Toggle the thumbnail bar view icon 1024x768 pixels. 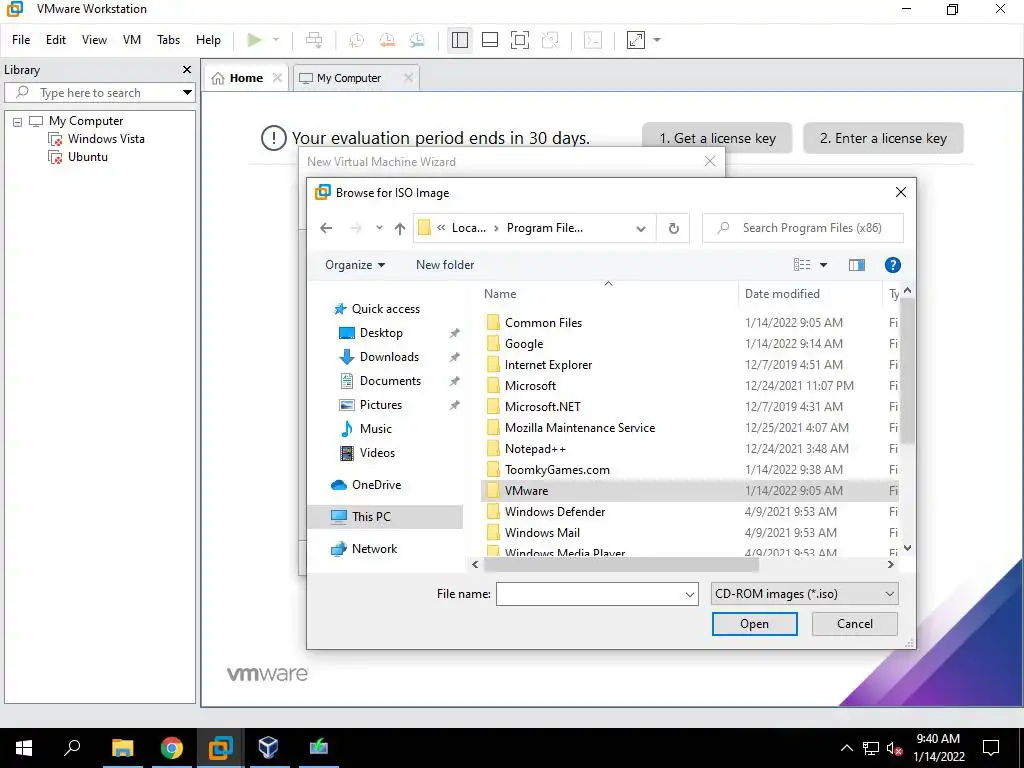pos(490,40)
